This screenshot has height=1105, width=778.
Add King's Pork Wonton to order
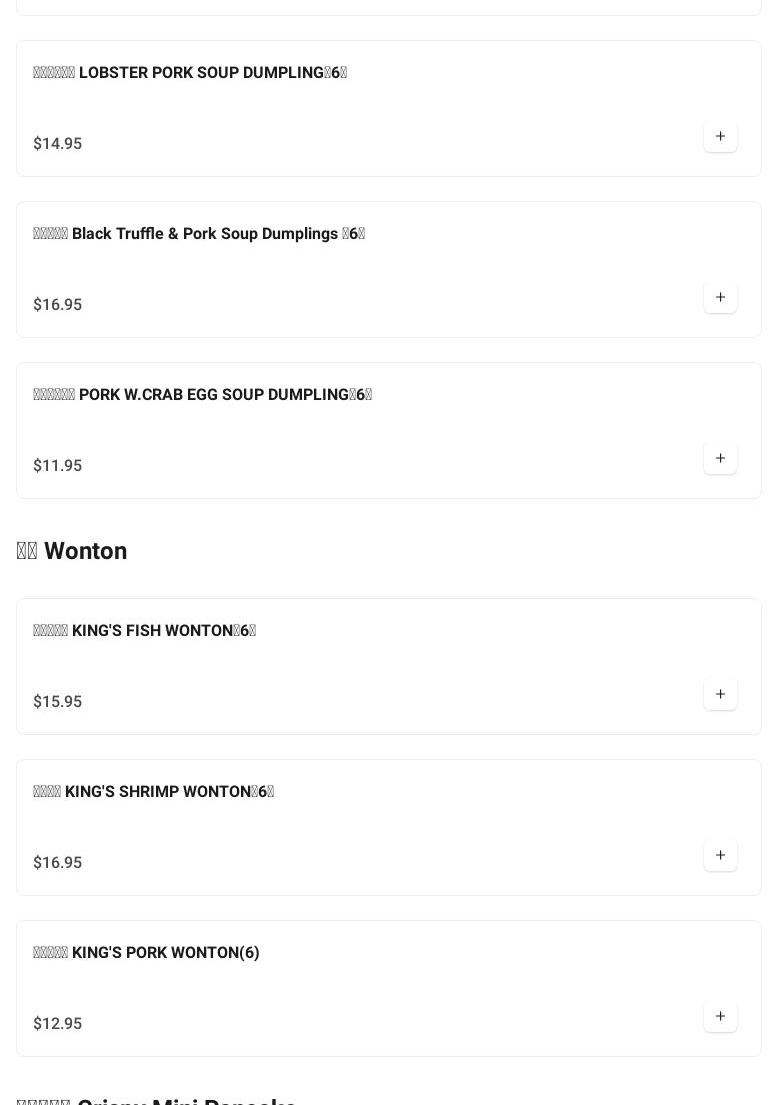720,1017
